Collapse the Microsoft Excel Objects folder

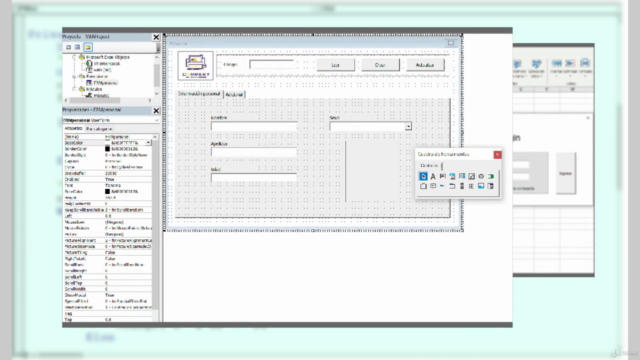click(x=74, y=58)
